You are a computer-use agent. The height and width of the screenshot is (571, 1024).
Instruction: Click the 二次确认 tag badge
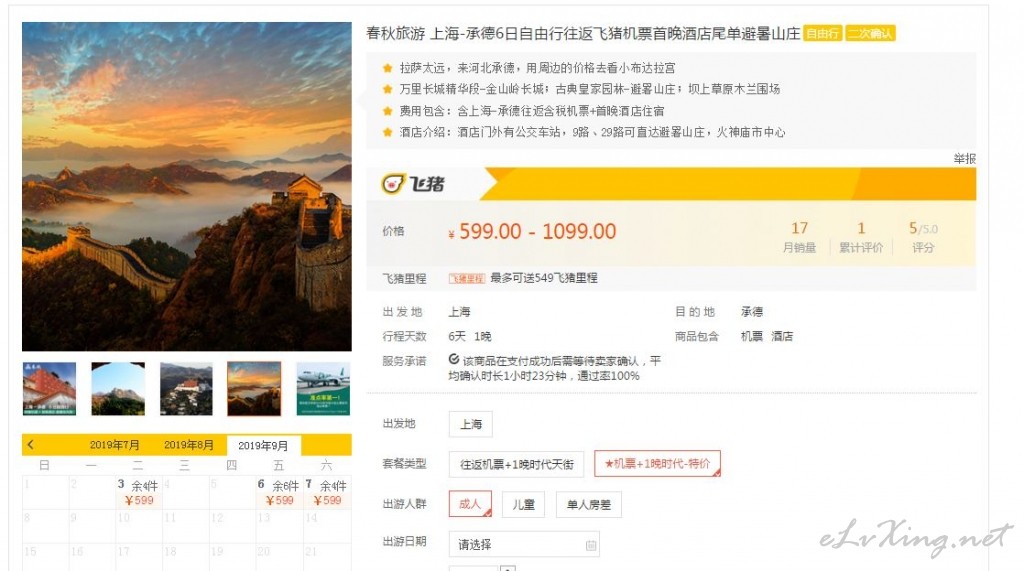coord(869,33)
